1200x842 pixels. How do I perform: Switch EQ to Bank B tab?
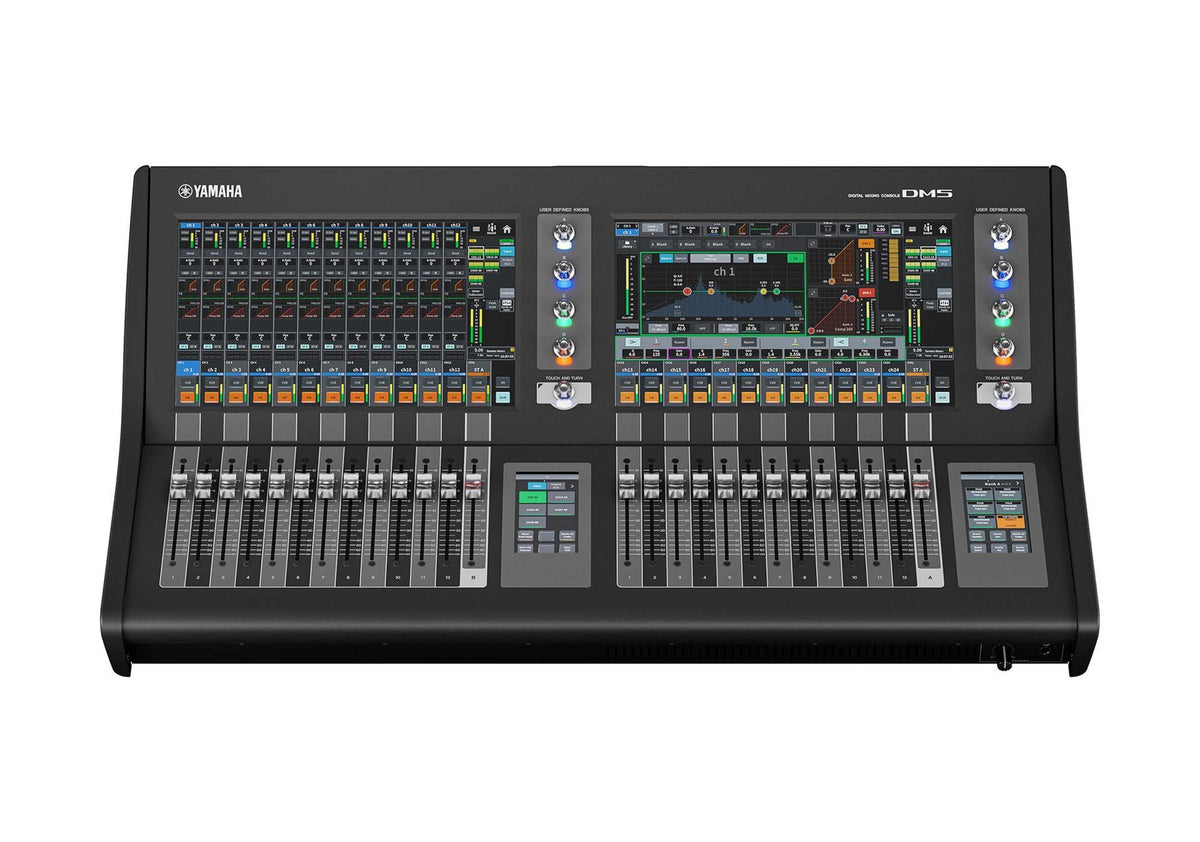tap(681, 259)
